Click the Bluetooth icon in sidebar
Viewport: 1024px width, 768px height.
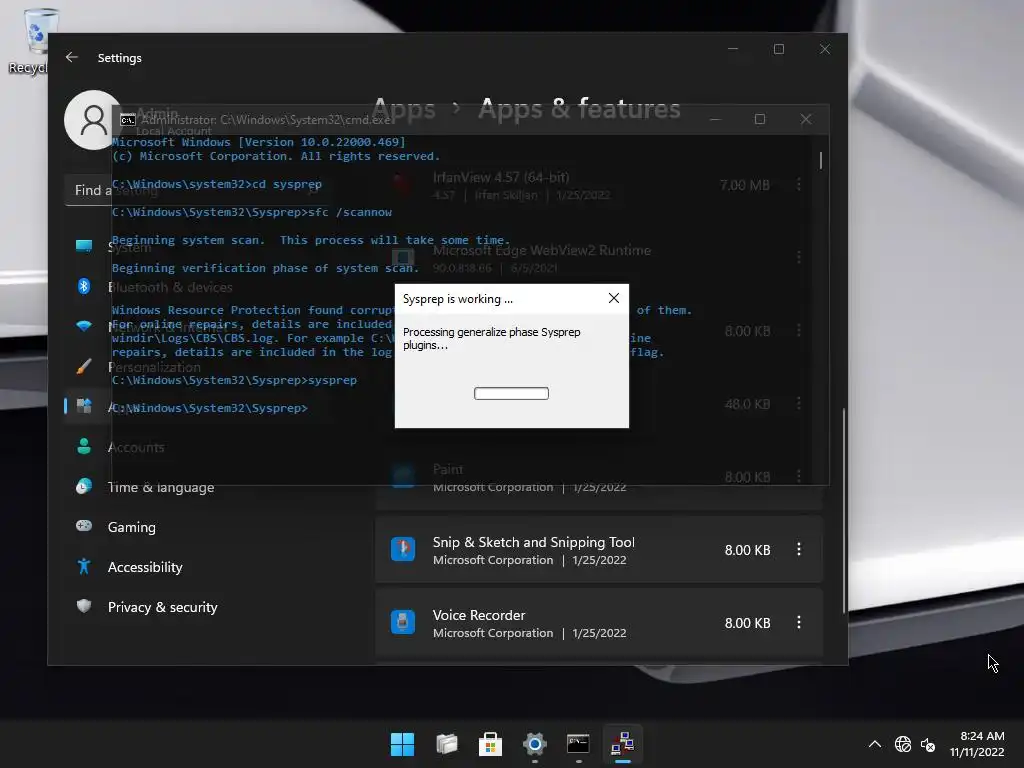[84, 286]
